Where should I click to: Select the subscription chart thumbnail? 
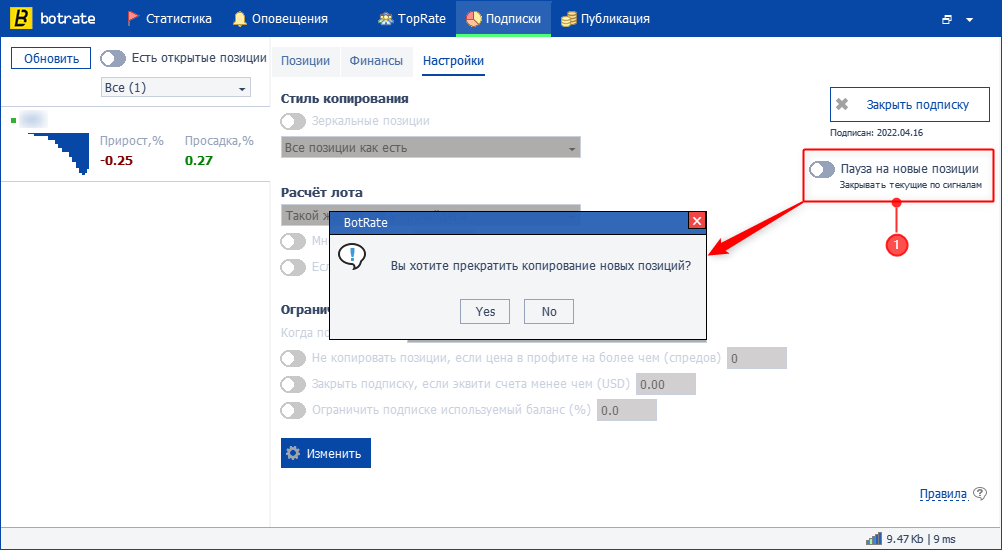[59, 153]
